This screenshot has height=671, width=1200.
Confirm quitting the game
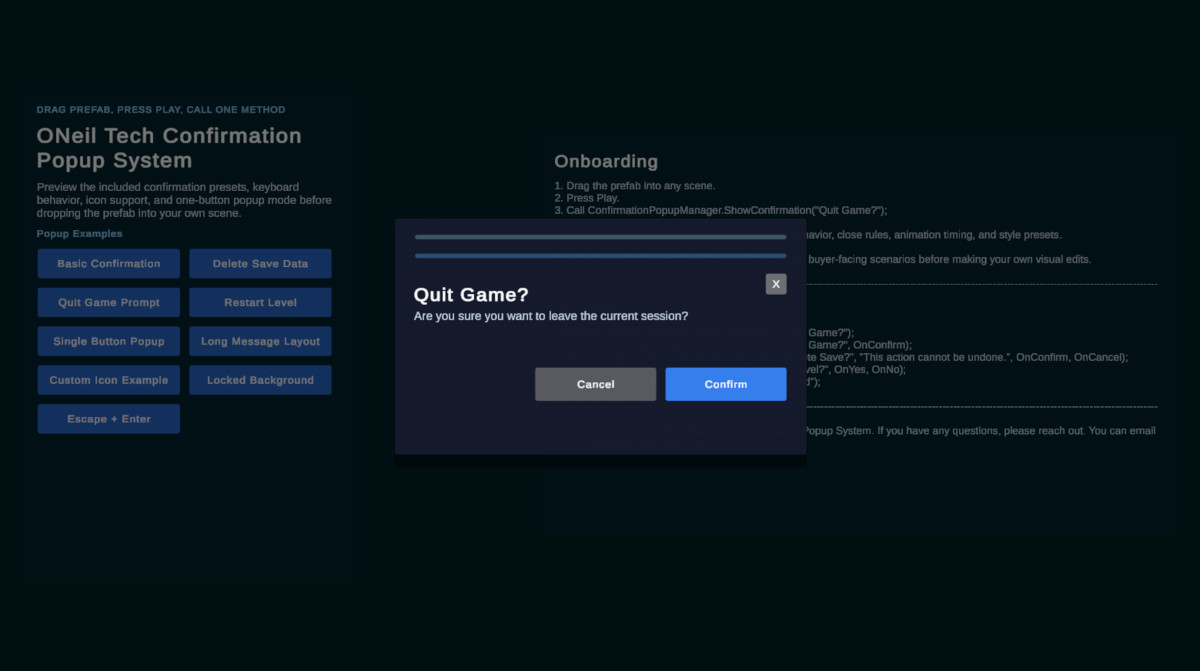pos(726,384)
